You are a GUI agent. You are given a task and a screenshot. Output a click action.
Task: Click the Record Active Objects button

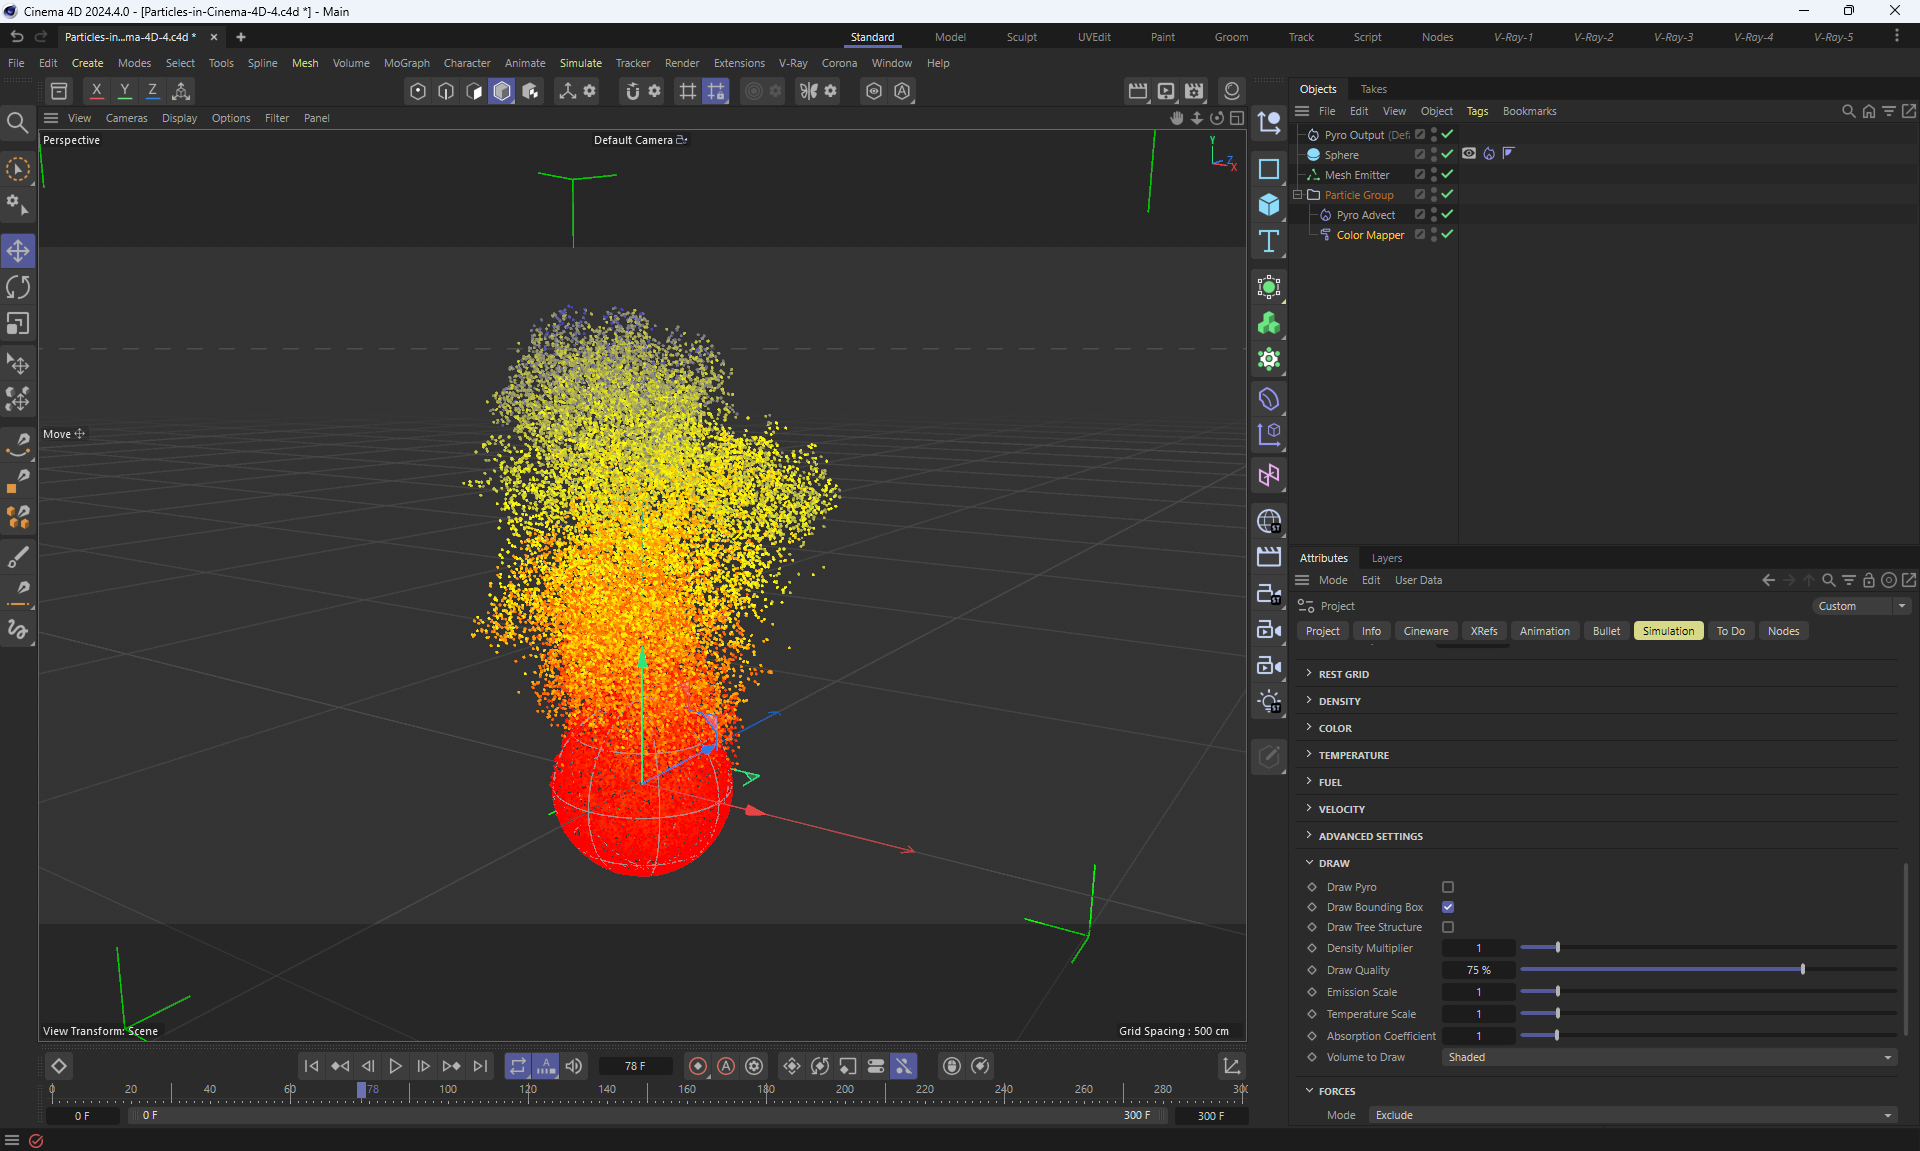click(x=698, y=1066)
